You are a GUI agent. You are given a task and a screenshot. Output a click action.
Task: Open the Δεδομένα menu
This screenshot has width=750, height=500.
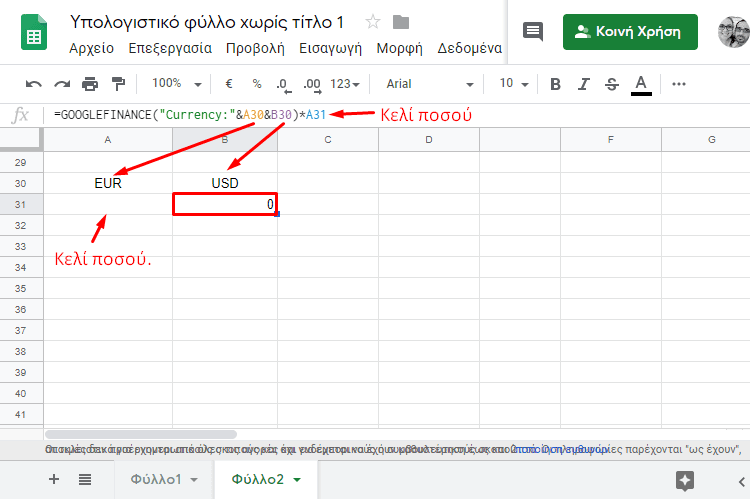[470, 48]
